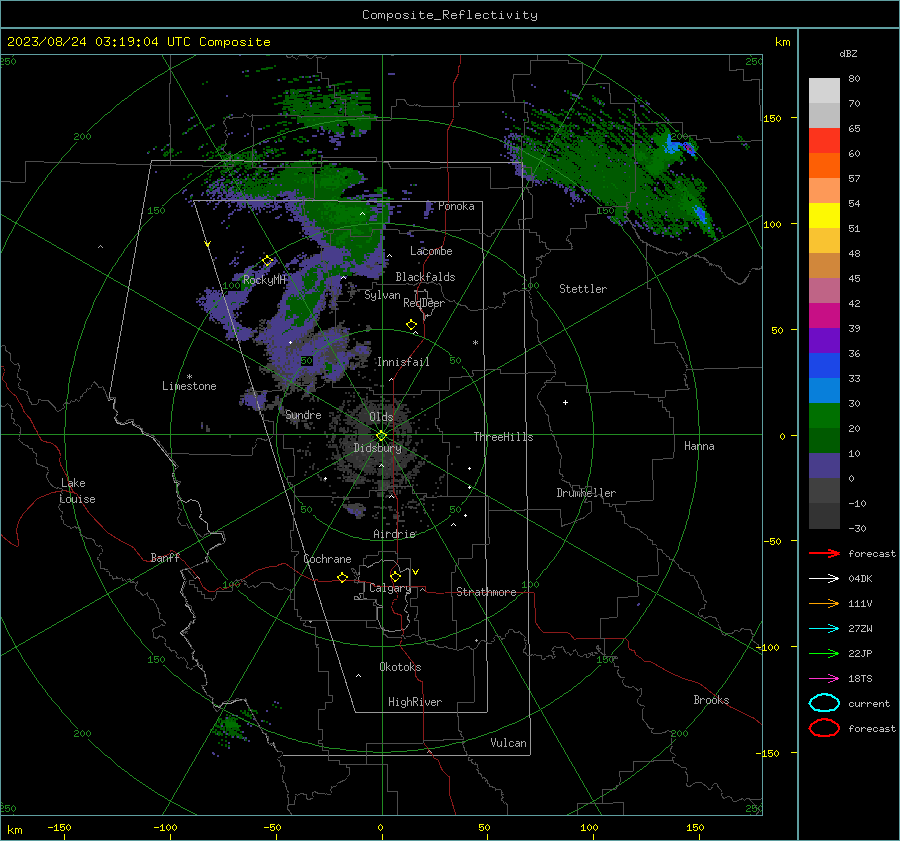The image size is (900, 841).
Task: Select the purple 10 dBZ color swatch
Action: [824, 465]
